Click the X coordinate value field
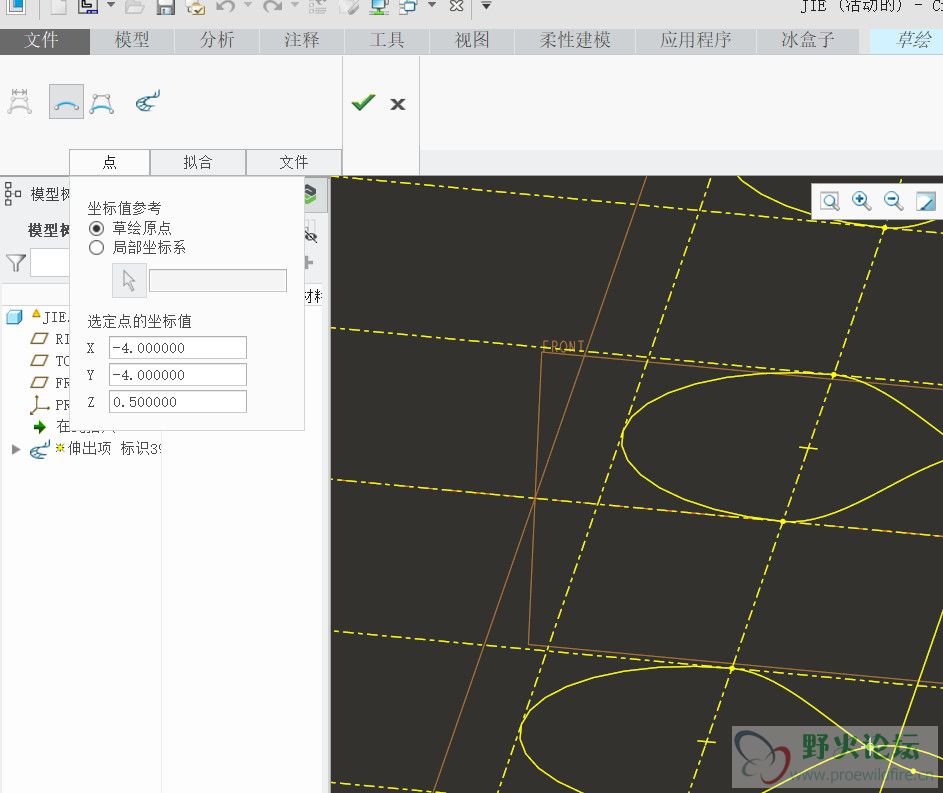Screen dimensions: 943x793 pos(177,348)
